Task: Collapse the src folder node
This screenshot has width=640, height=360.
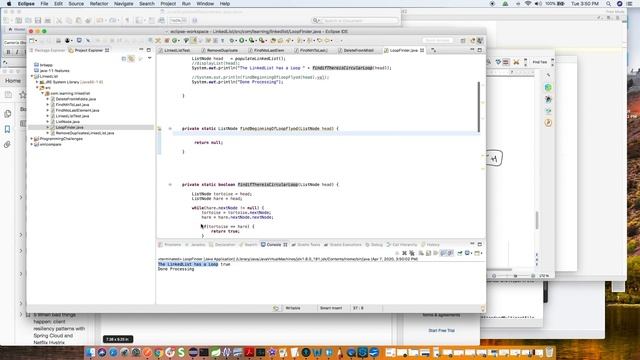Action: [x=37, y=88]
